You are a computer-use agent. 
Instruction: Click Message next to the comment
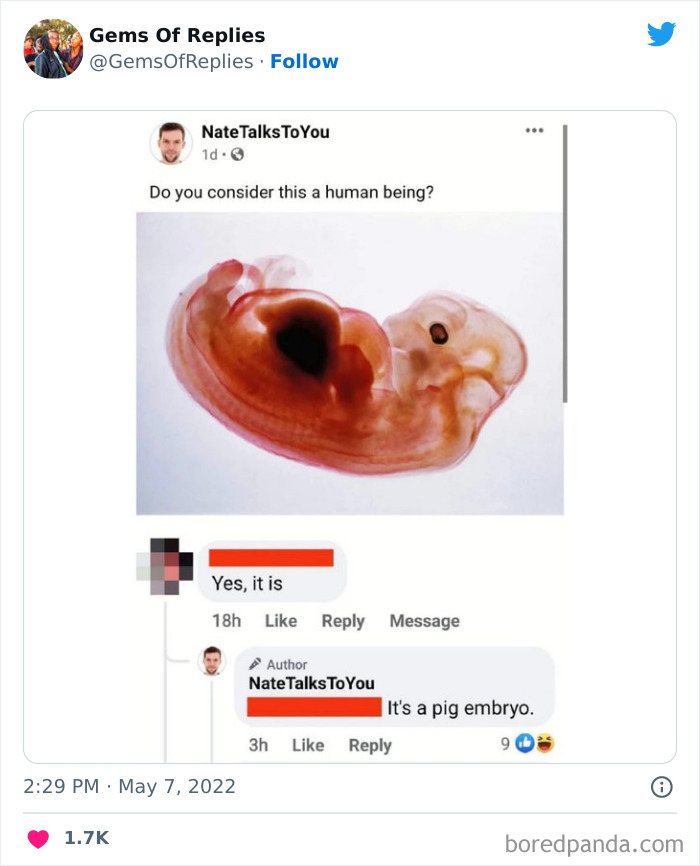[426, 620]
